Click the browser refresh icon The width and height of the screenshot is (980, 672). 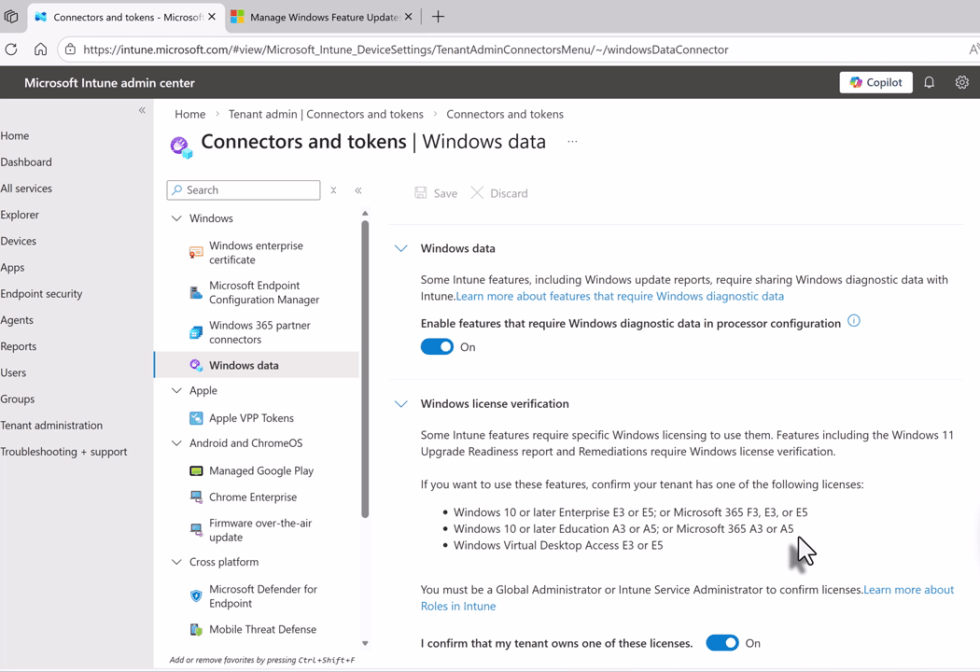[x=11, y=49]
